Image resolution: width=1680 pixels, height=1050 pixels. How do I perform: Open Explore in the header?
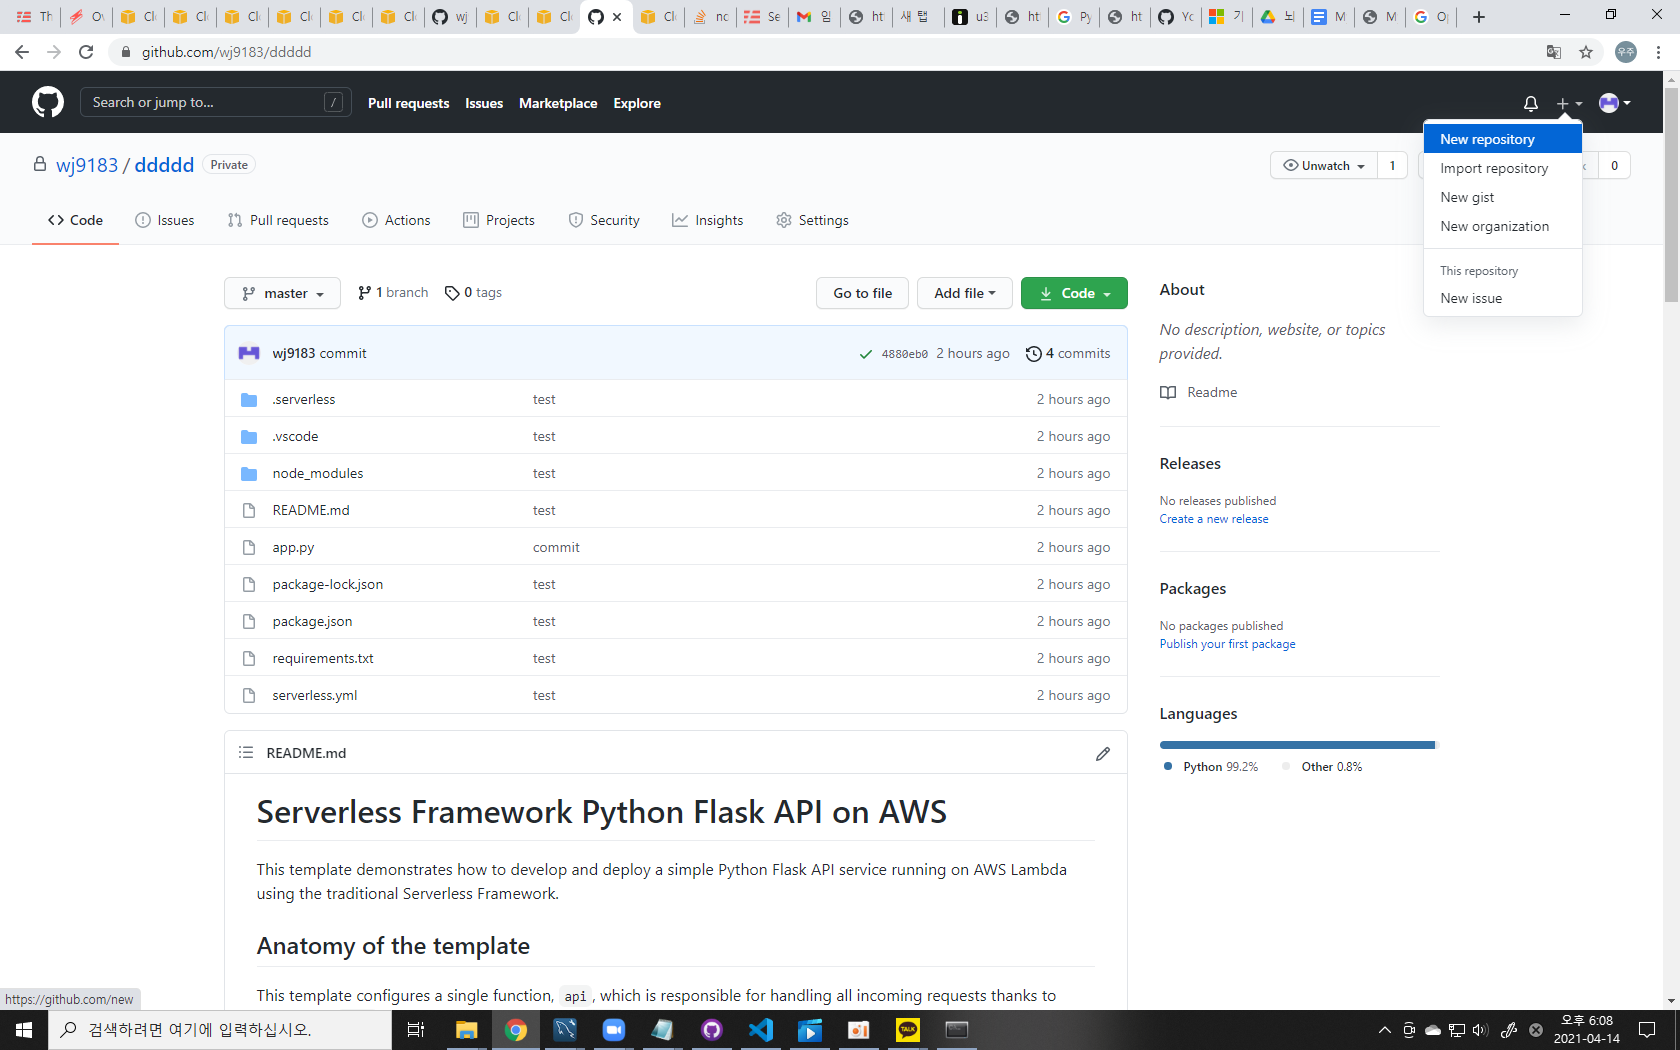point(637,103)
